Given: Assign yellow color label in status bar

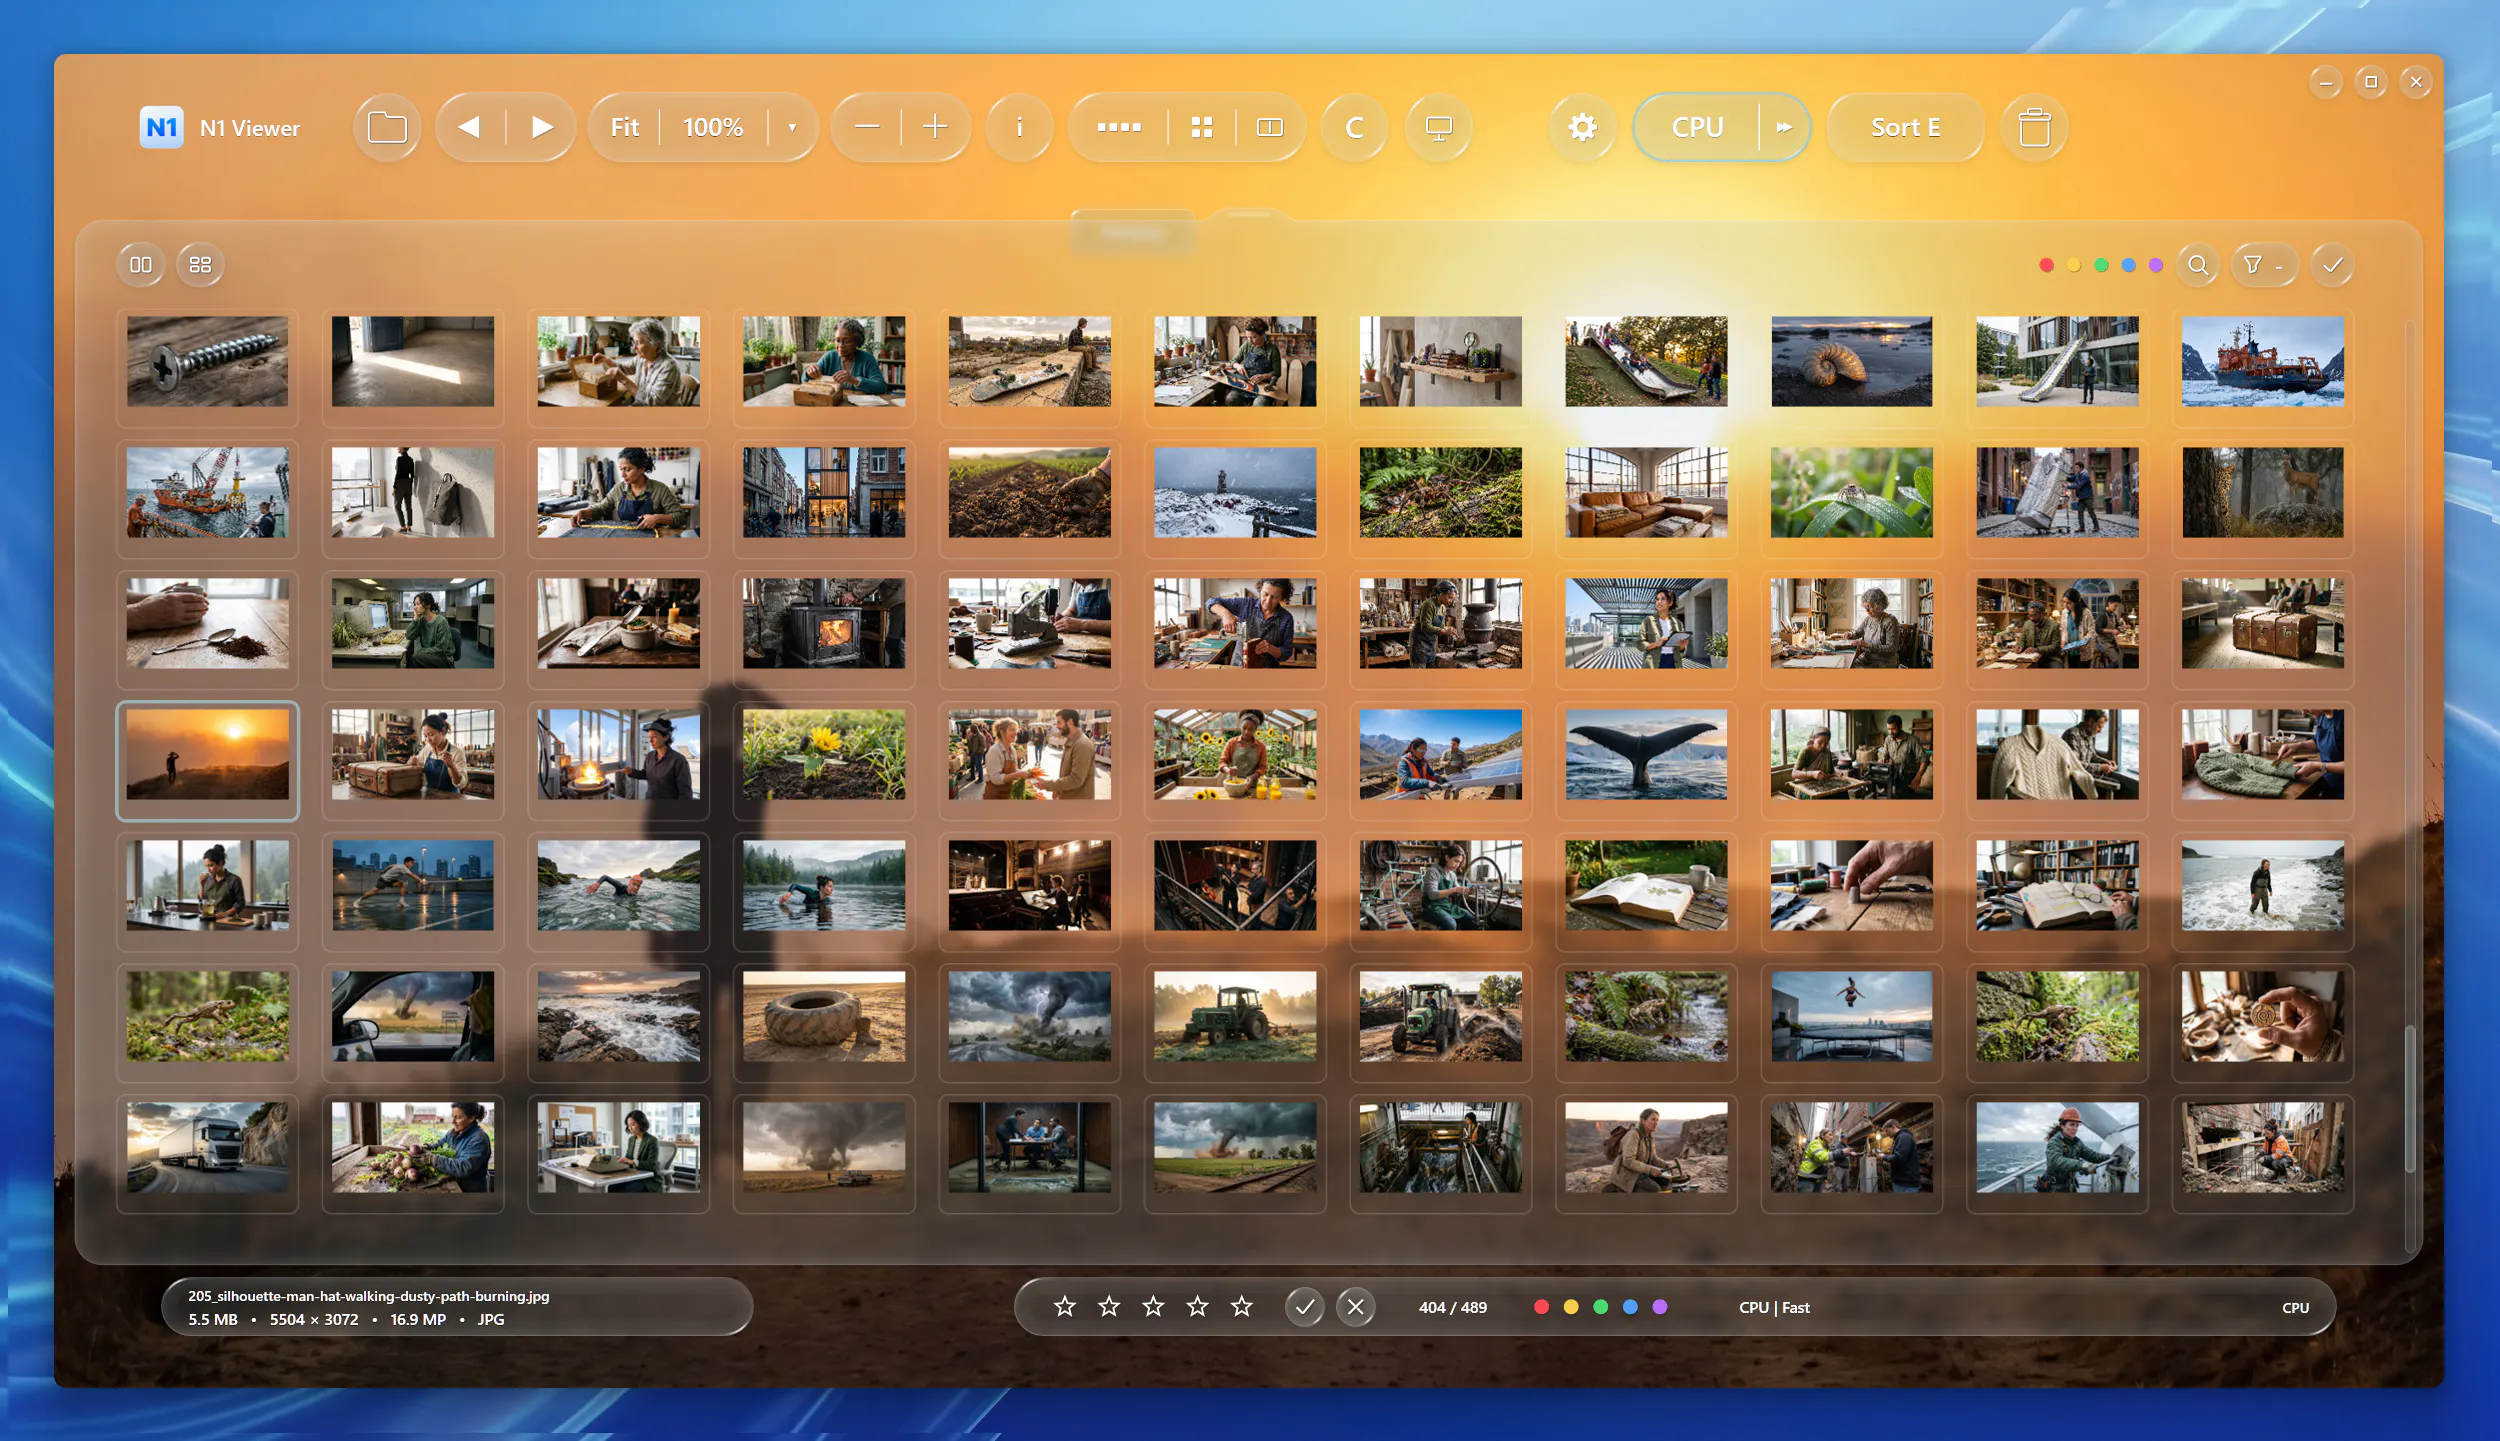Looking at the screenshot, I should (x=1571, y=1307).
